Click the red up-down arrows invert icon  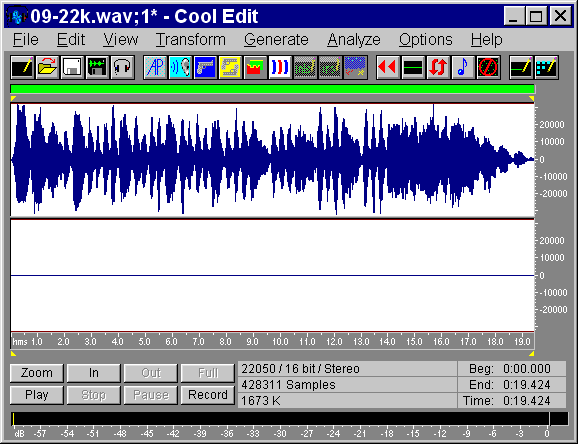[x=438, y=67]
